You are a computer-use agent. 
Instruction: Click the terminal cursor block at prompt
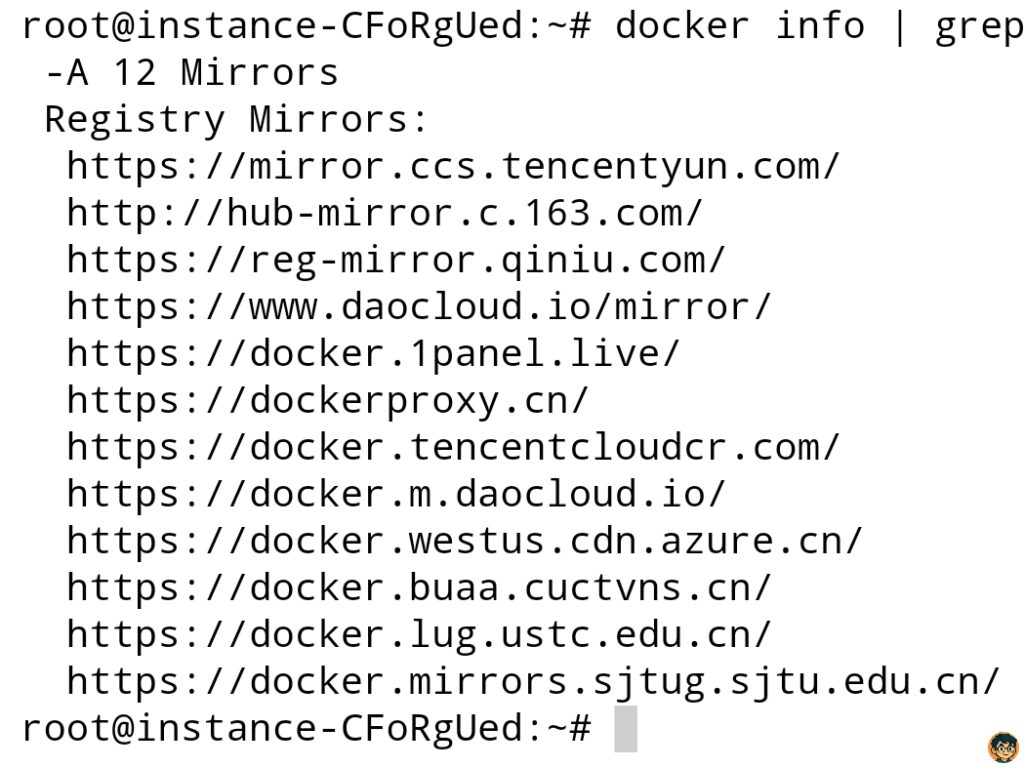(x=626, y=728)
